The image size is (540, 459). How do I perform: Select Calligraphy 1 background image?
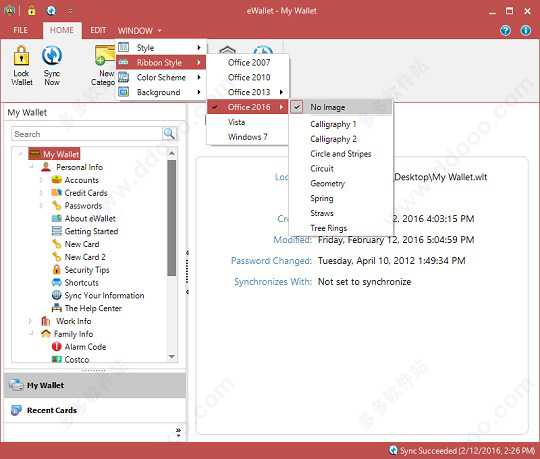pos(333,124)
